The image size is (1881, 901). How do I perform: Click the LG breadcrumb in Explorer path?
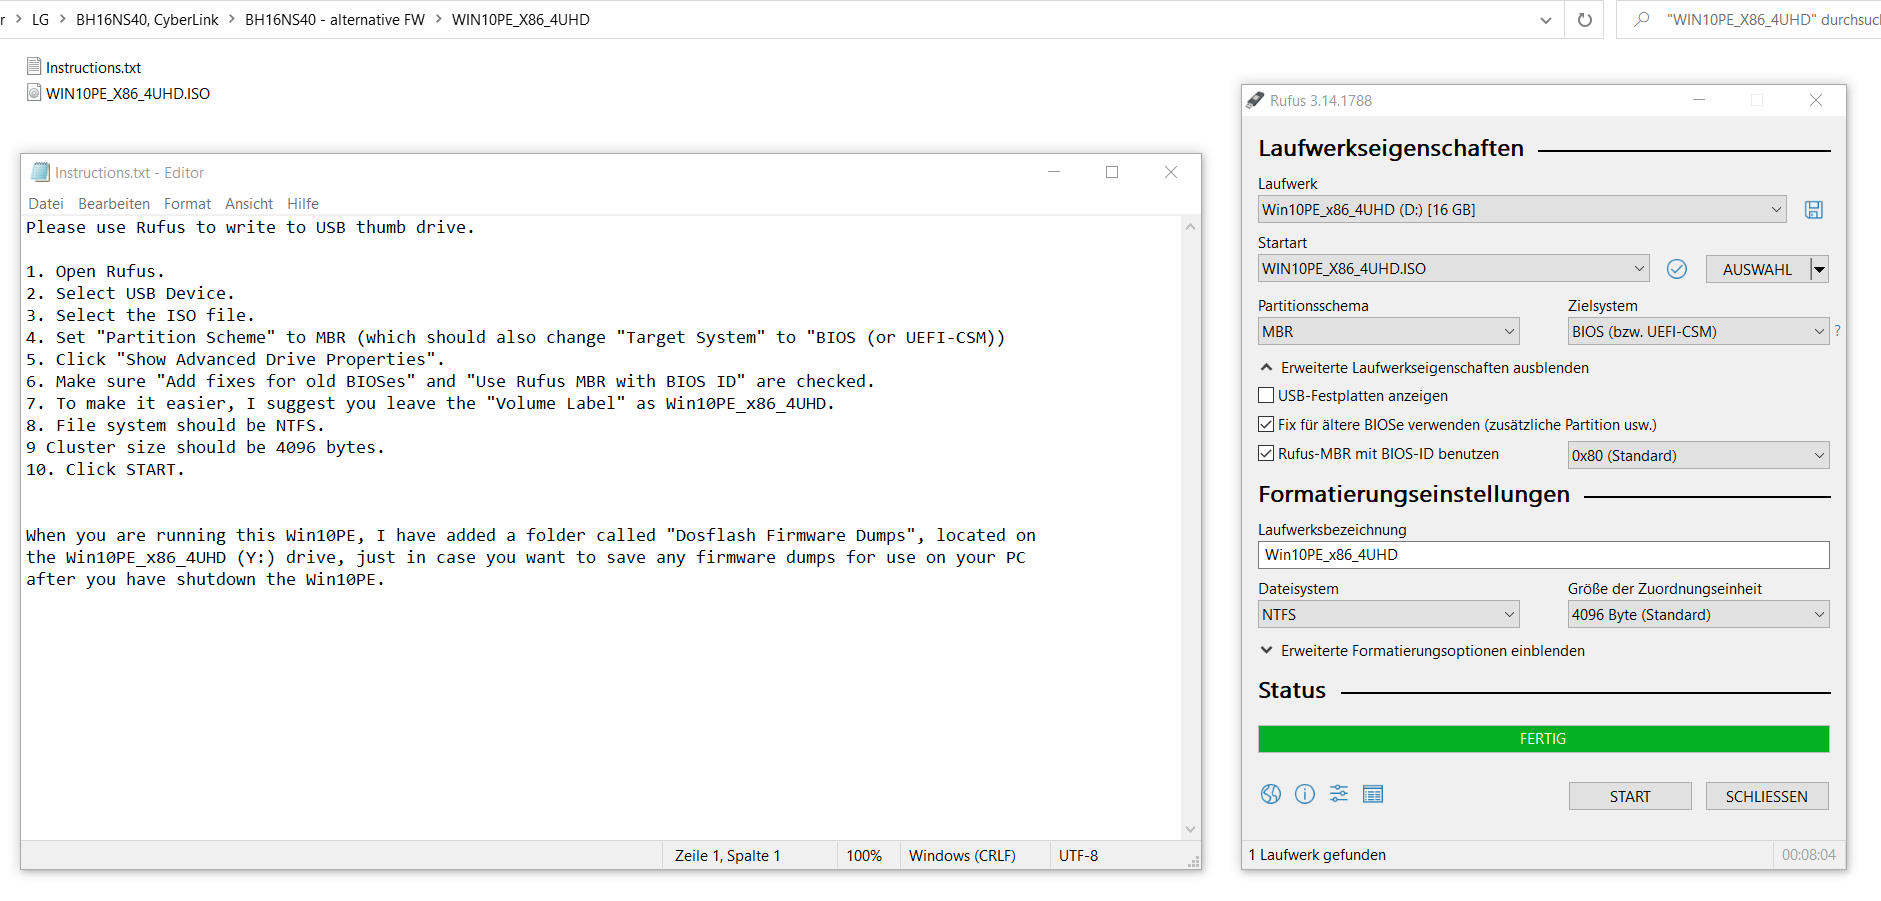pos(40,20)
